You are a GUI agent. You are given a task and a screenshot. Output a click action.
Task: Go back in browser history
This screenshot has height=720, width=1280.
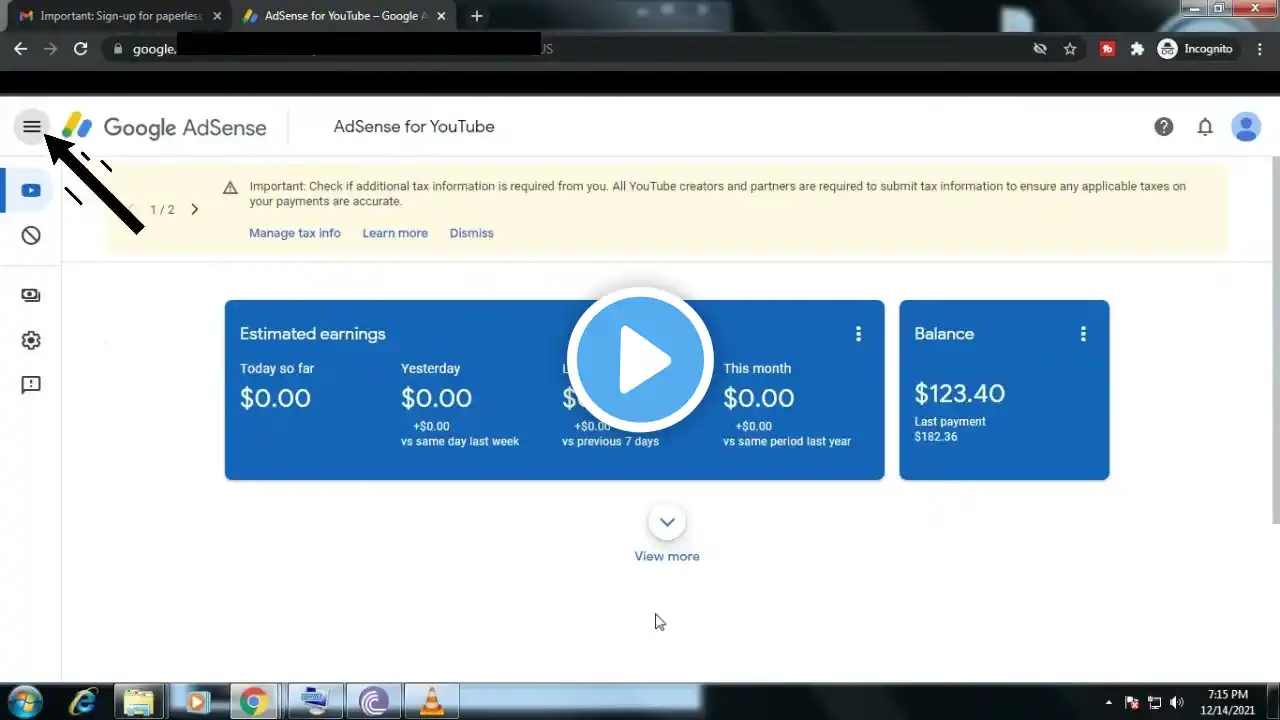point(20,49)
